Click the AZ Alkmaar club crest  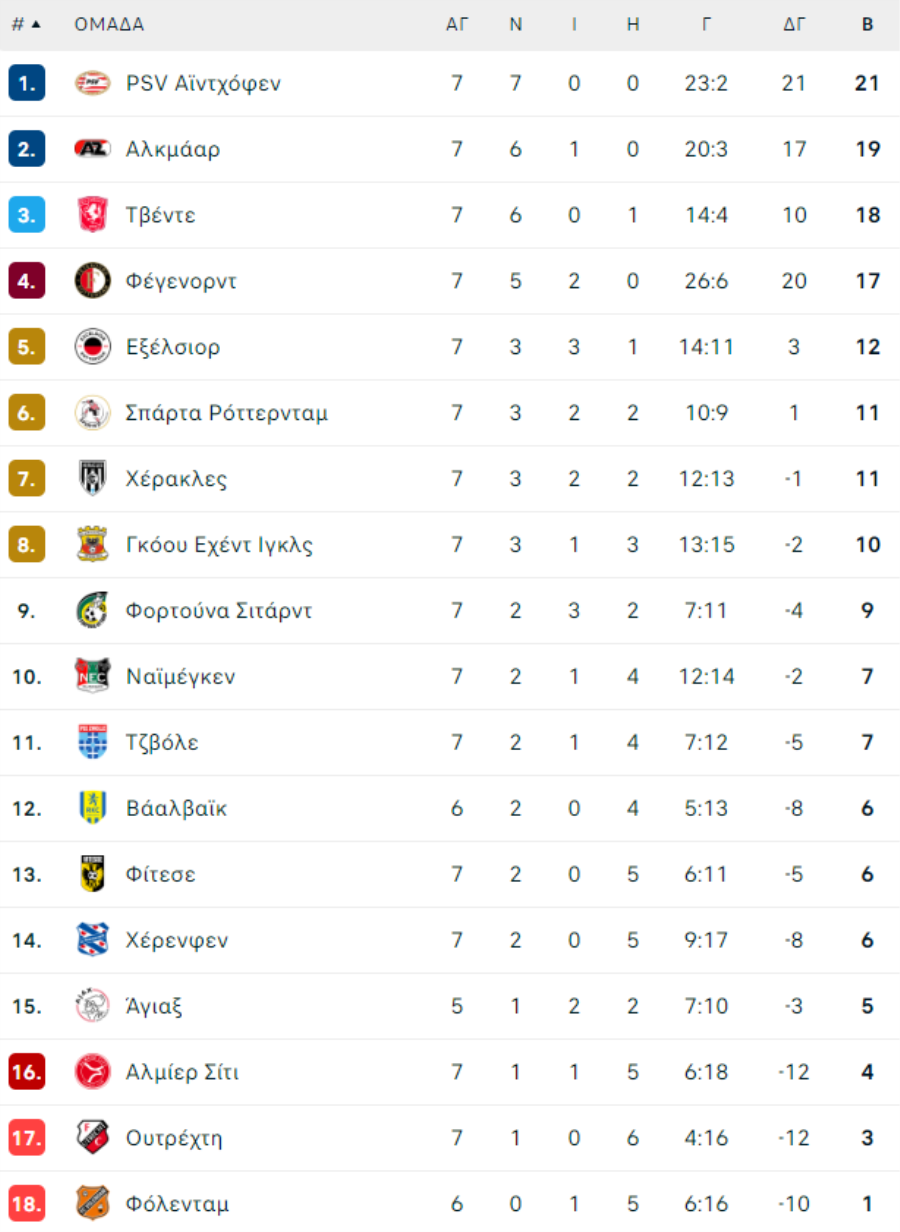(93, 149)
